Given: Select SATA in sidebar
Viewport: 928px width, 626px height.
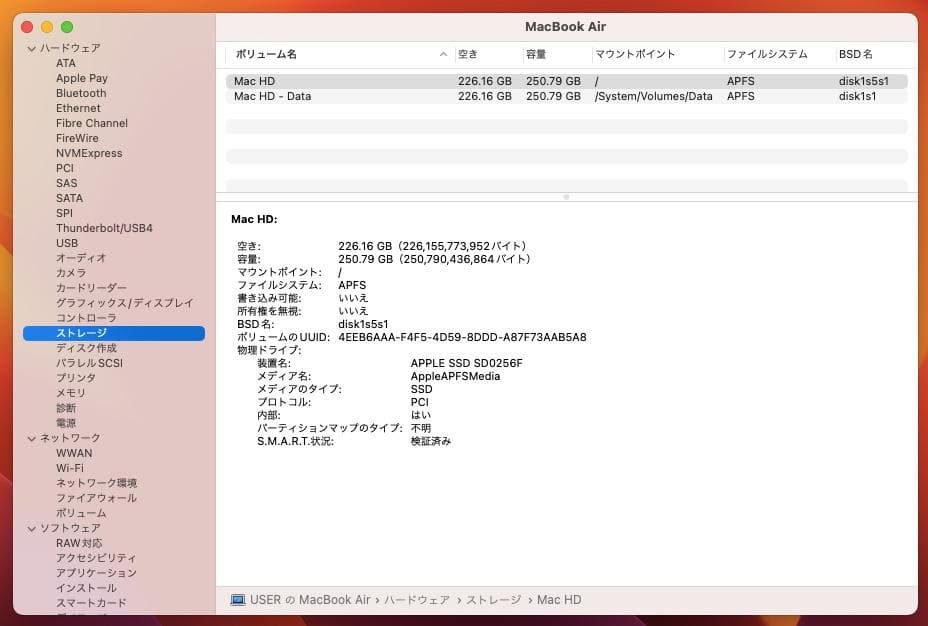Looking at the screenshot, I should (x=69, y=198).
